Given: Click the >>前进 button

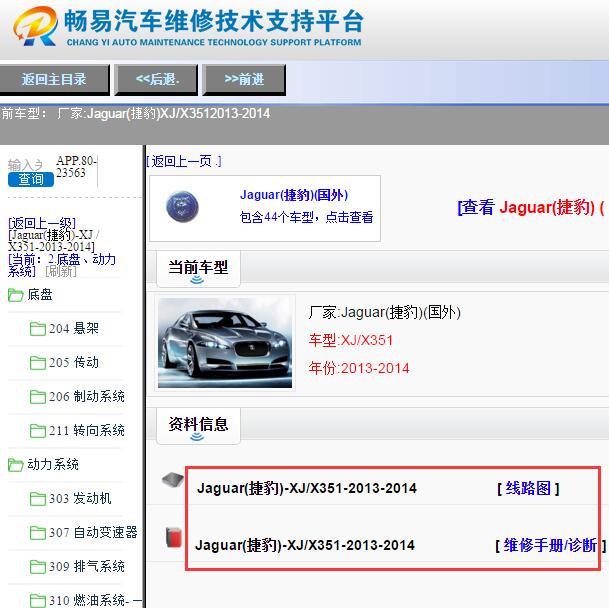Looking at the screenshot, I should point(244,80).
